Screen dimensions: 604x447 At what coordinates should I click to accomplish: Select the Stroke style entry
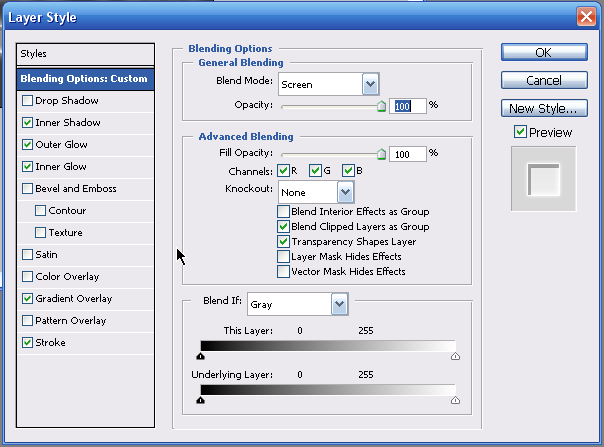coord(51,343)
